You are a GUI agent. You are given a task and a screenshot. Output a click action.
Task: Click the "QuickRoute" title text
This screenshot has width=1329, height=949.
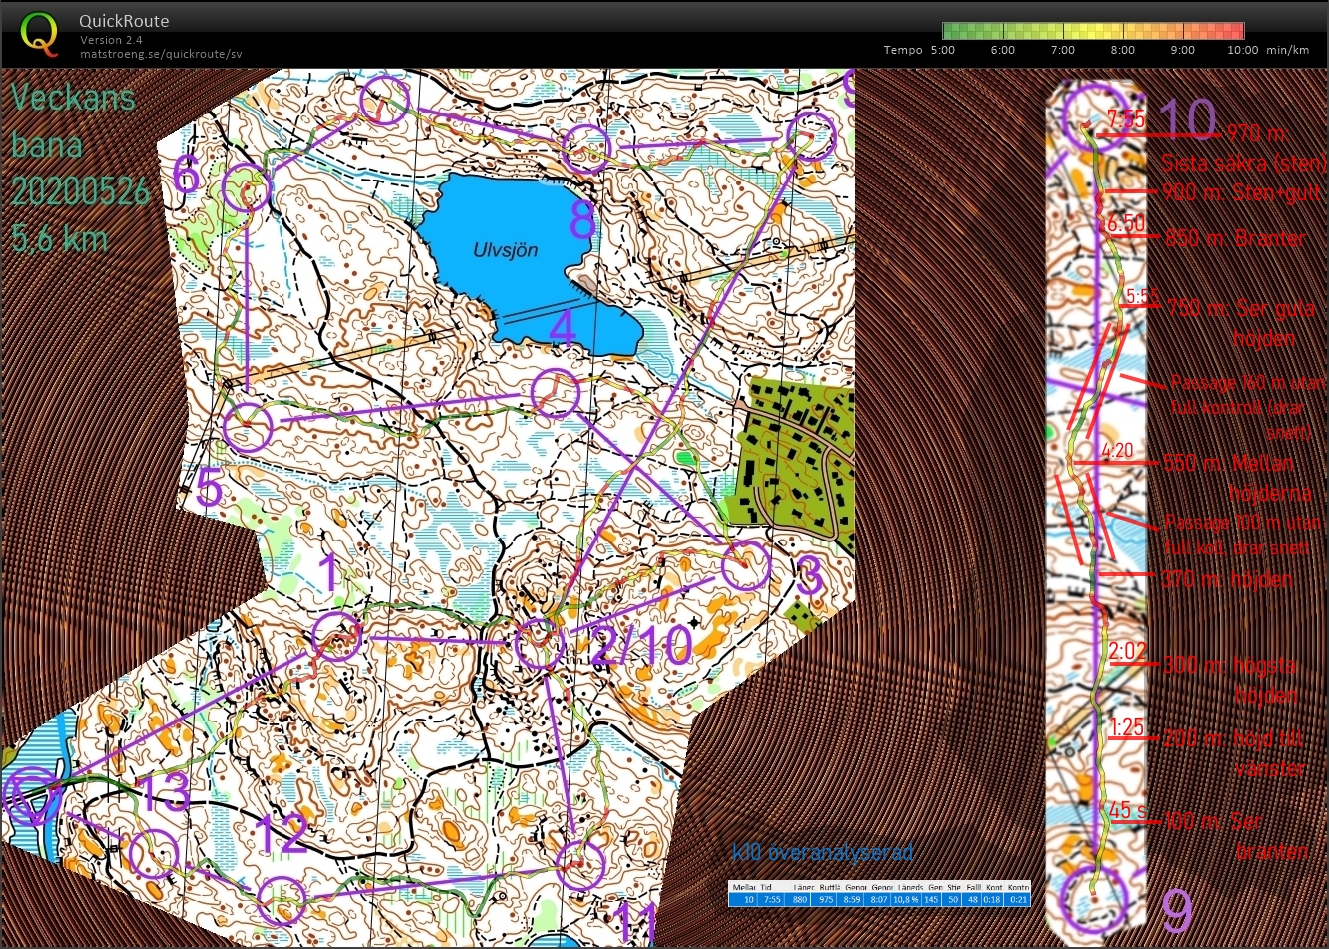(124, 21)
